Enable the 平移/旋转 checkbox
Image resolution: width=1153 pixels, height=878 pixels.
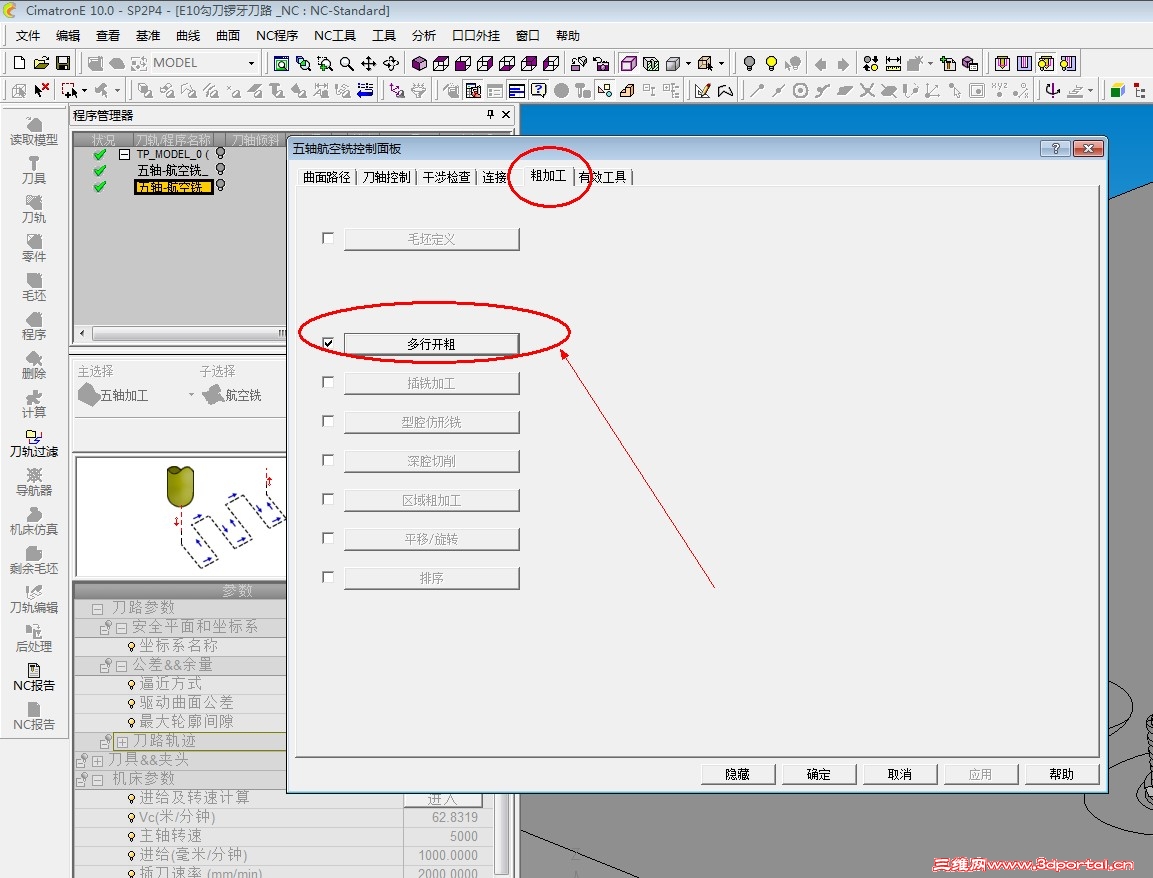coord(328,538)
